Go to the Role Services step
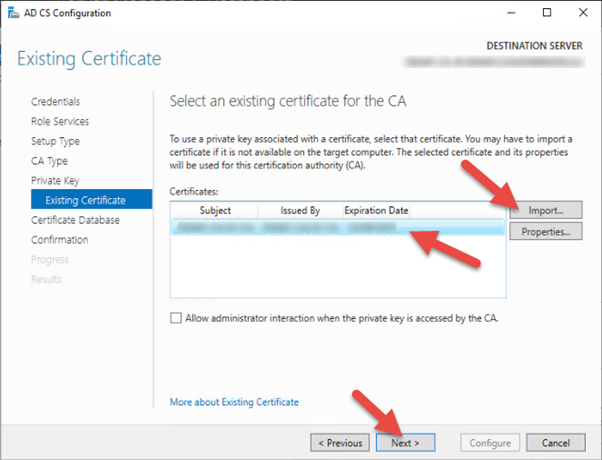The height and width of the screenshot is (460, 602). pyautogui.click(x=60, y=121)
